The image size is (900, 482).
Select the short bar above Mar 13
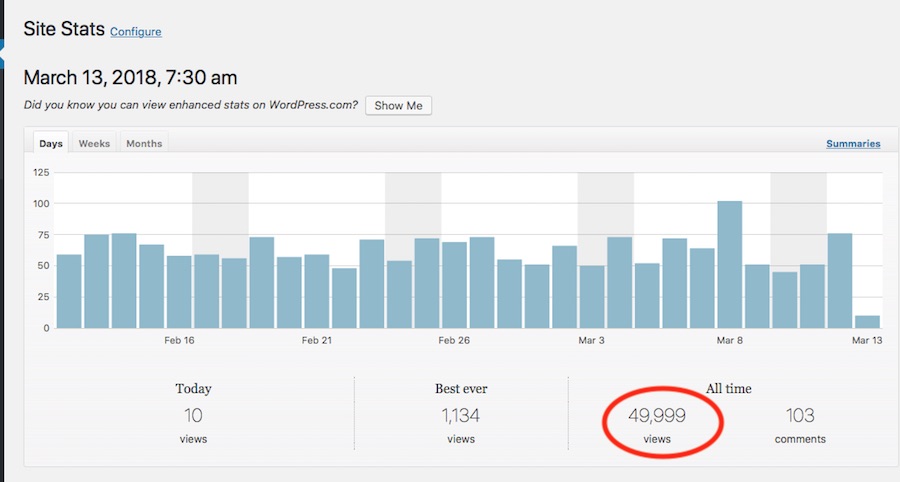coord(868,321)
